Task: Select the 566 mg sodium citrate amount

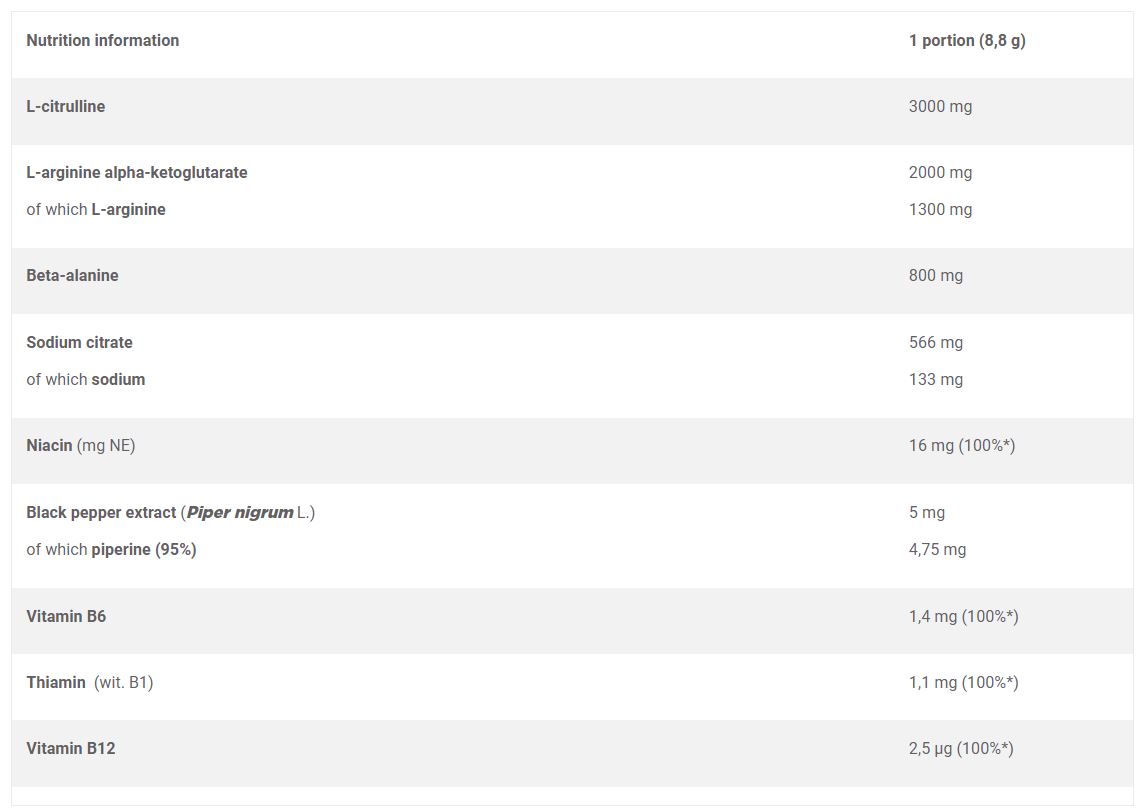Action: [x=935, y=343]
